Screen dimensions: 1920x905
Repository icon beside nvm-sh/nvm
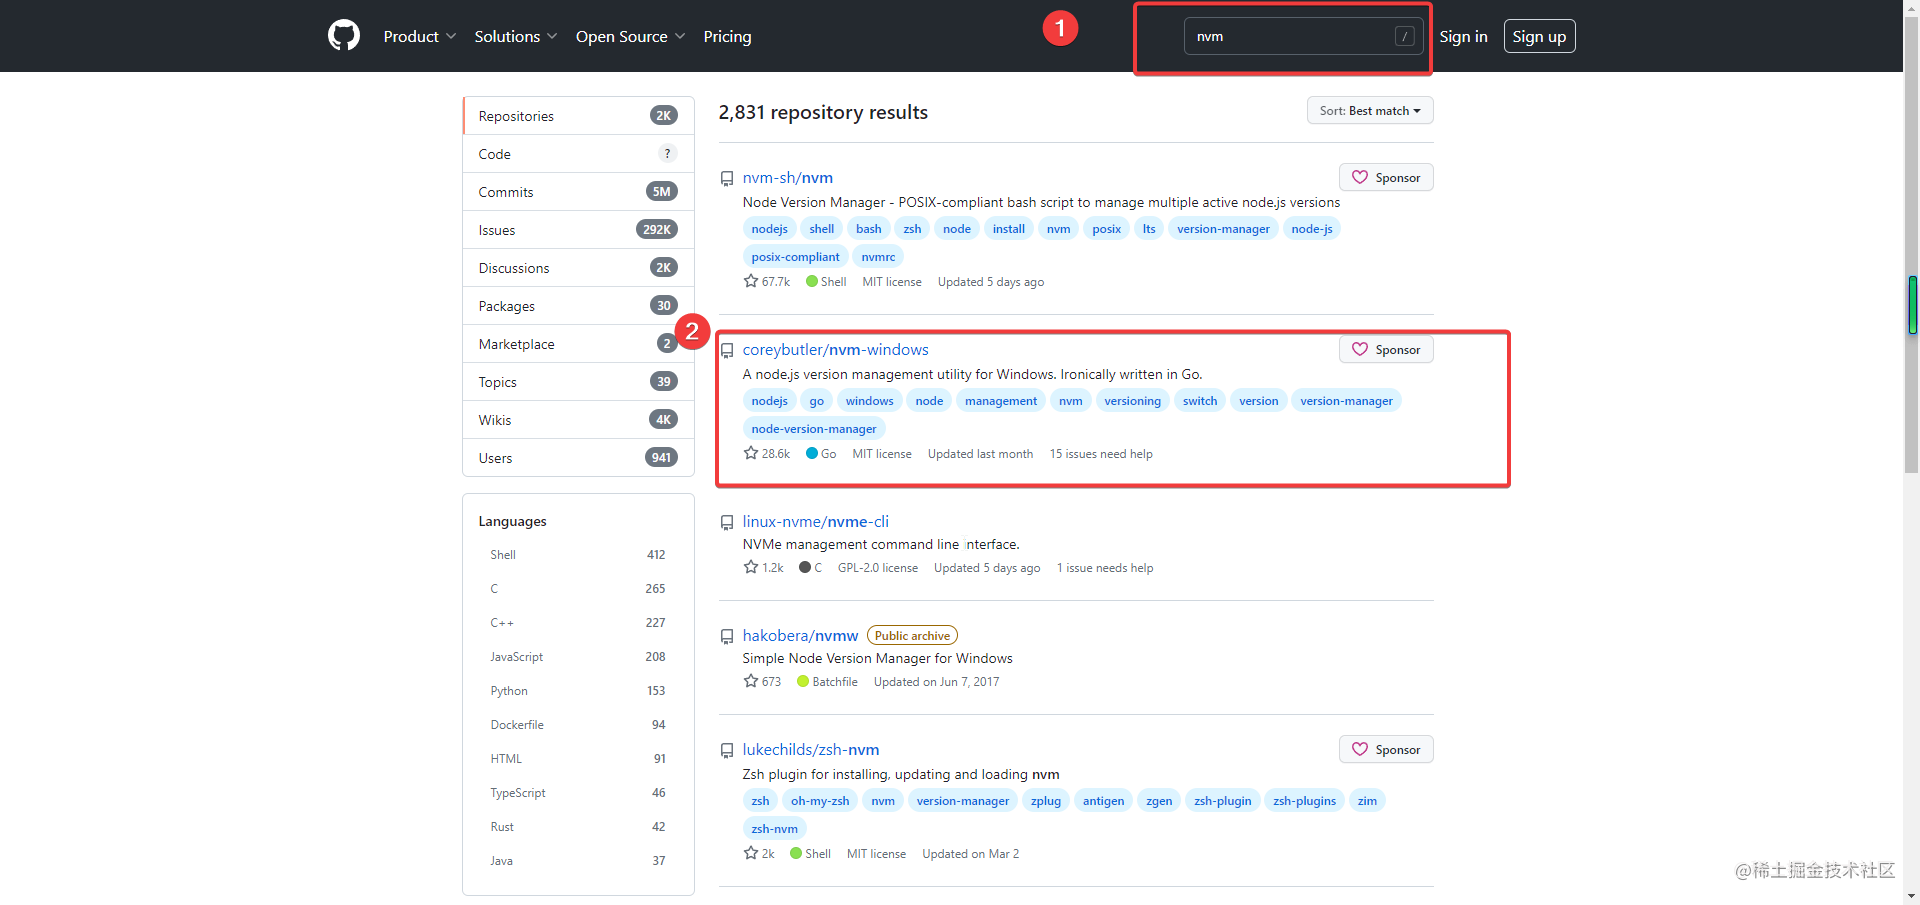727,179
